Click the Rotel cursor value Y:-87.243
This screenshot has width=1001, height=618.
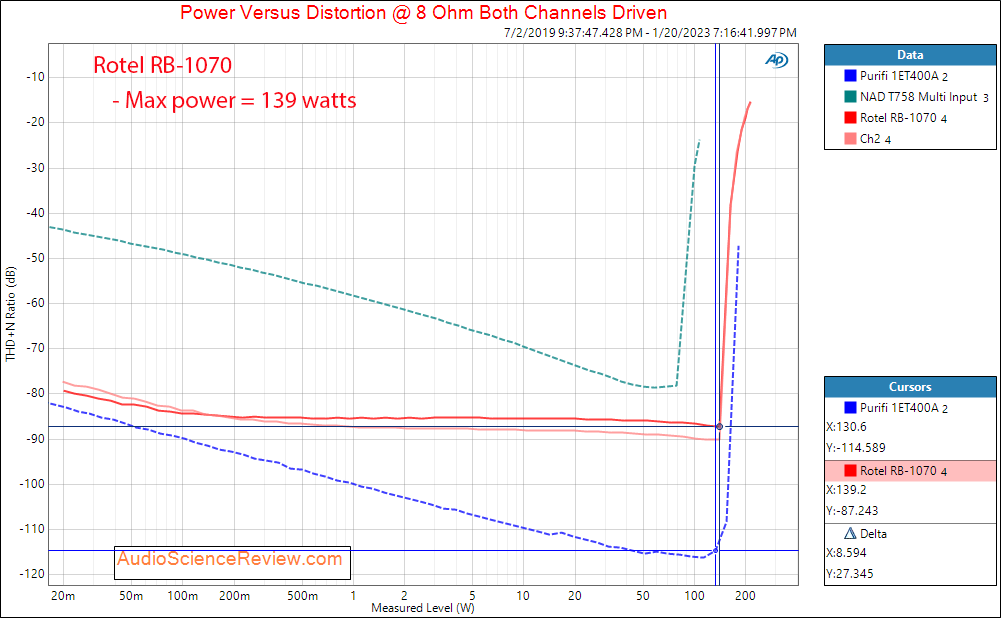[x=852, y=511]
